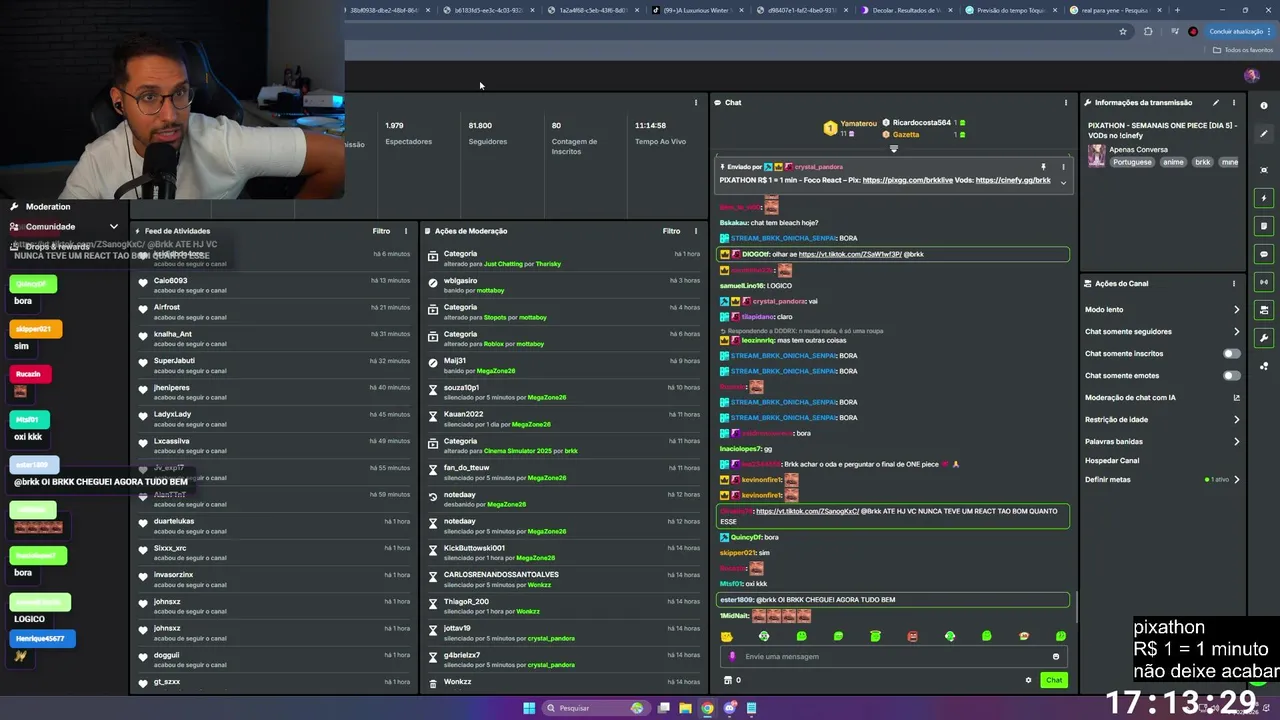Open pinned message three-dot options
This screenshot has height=720, width=1280.
(1063, 167)
